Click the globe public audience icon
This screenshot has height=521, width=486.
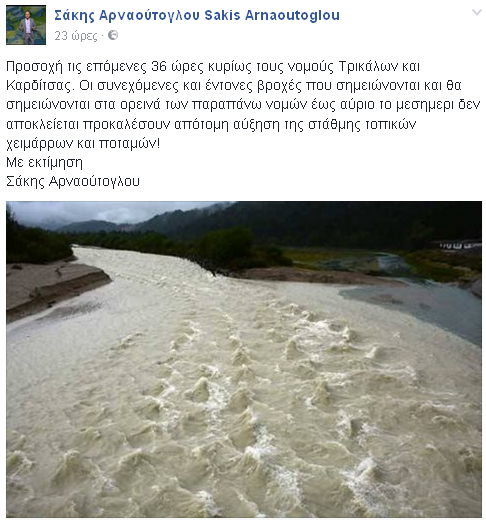113,35
